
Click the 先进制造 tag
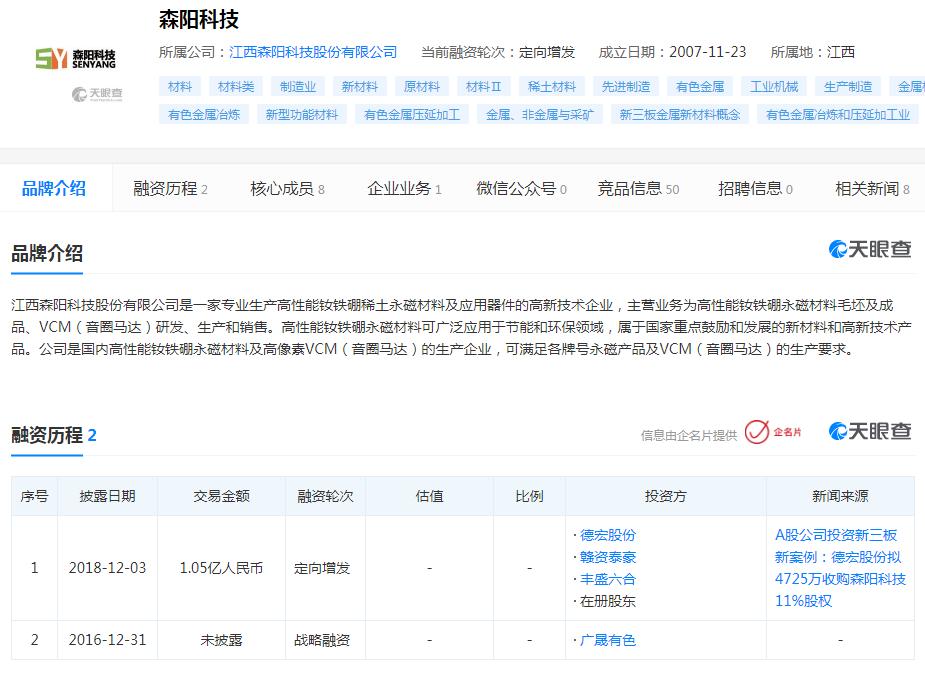626,87
